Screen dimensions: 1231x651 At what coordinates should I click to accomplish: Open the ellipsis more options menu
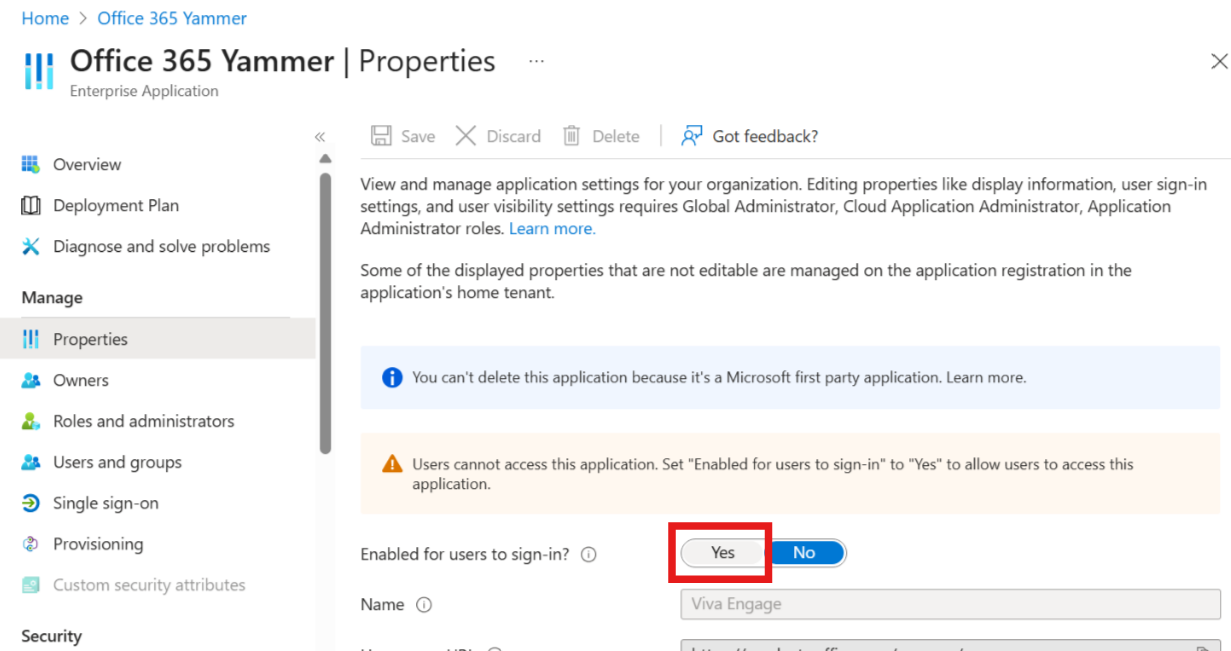[537, 61]
